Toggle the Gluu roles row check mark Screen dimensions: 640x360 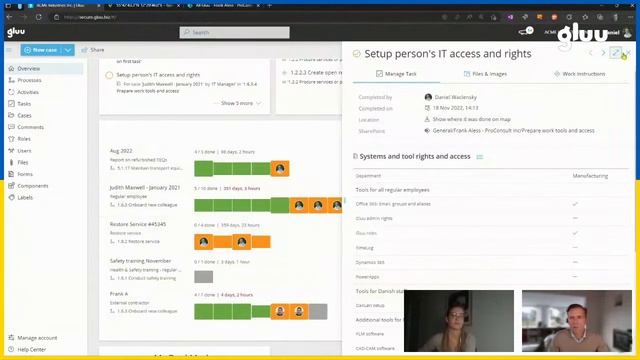coord(575,233)
